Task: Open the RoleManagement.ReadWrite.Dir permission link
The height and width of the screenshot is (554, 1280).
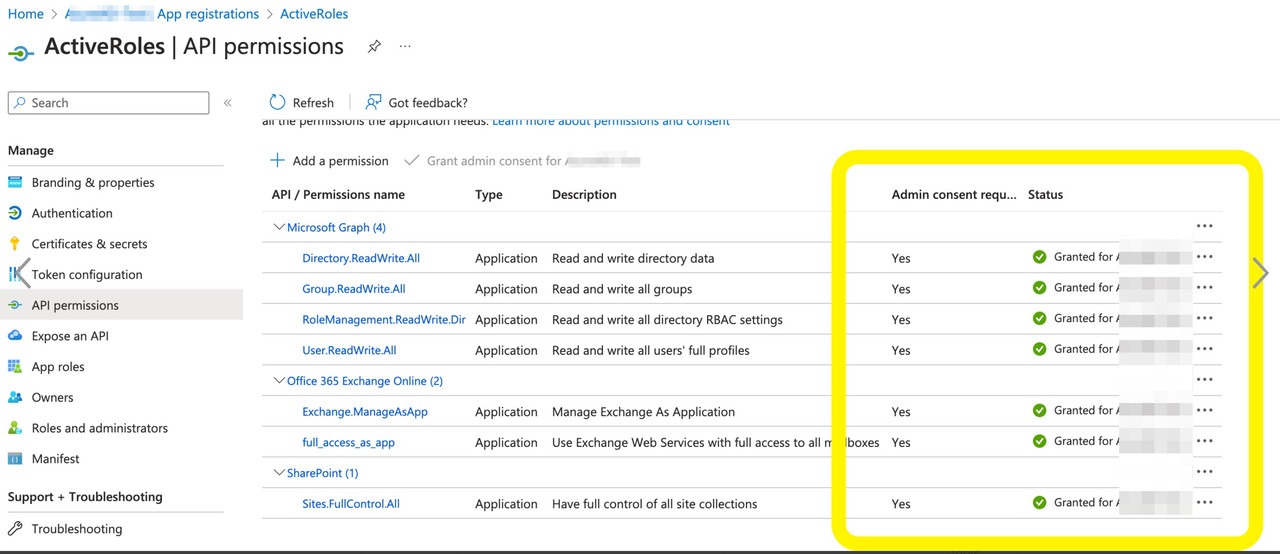Action: (384, 320)
